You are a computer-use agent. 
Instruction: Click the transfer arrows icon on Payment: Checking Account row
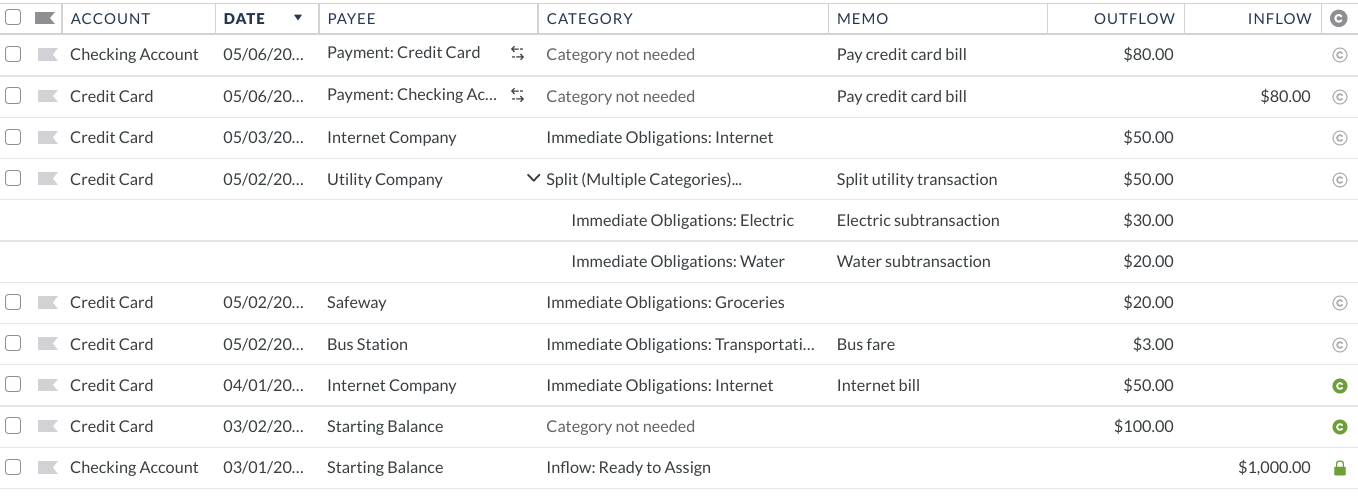[x=517, y=95]
